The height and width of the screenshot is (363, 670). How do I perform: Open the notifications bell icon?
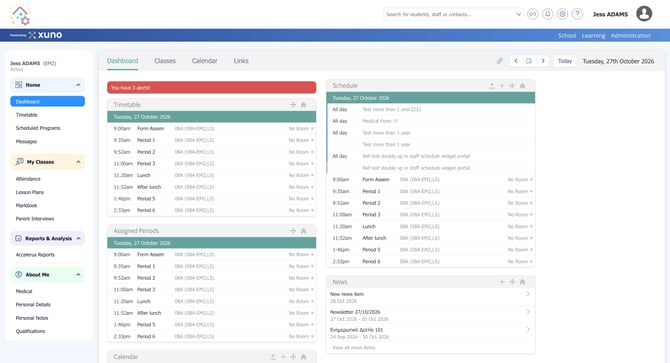tap(547, 14)
